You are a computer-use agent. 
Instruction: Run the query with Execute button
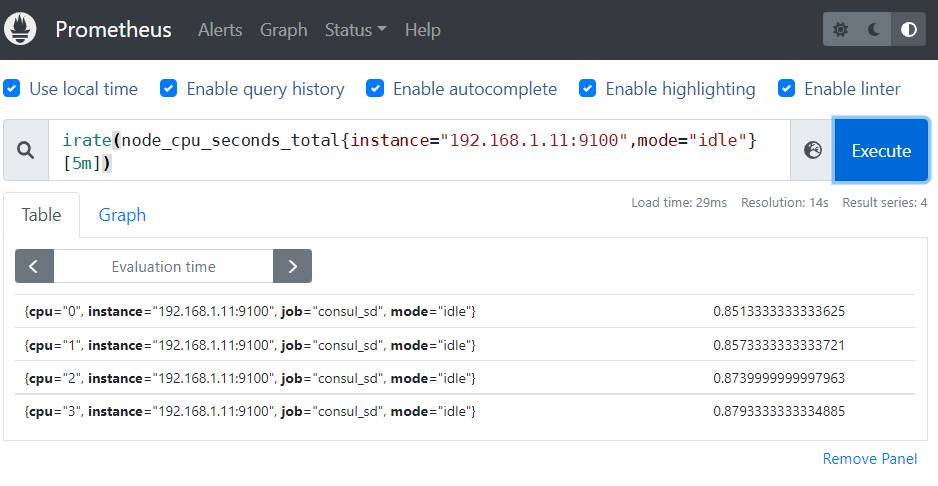pyautogui.click(x=881, y=150)
